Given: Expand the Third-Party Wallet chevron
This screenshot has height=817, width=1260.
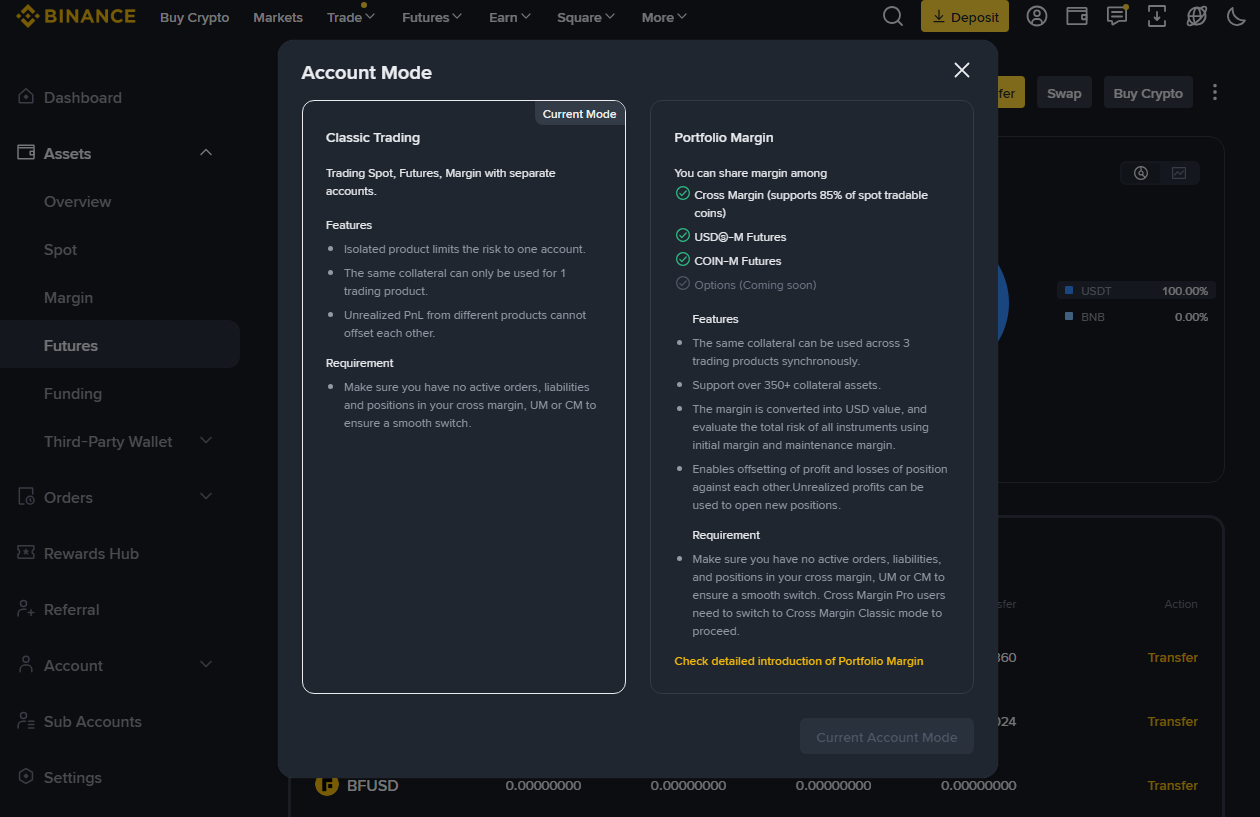Looking at the screenshot, I should coord(206,441).
